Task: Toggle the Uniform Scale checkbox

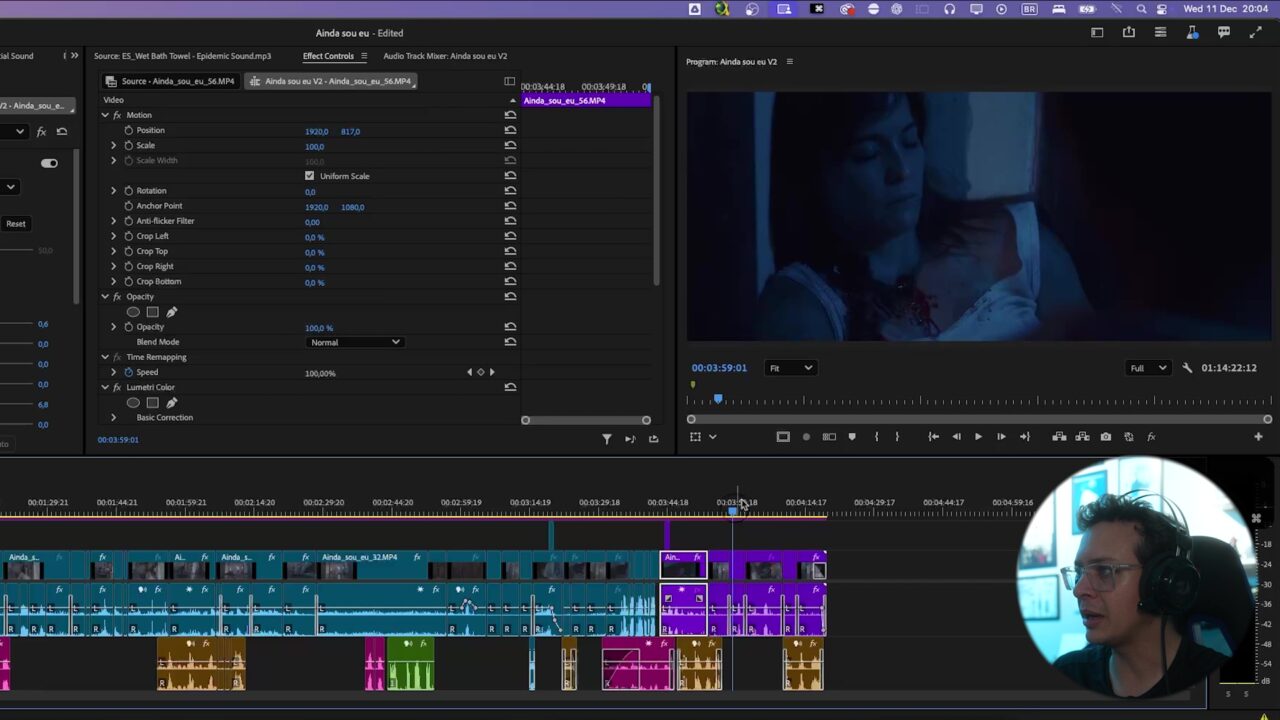Action: 309,176
